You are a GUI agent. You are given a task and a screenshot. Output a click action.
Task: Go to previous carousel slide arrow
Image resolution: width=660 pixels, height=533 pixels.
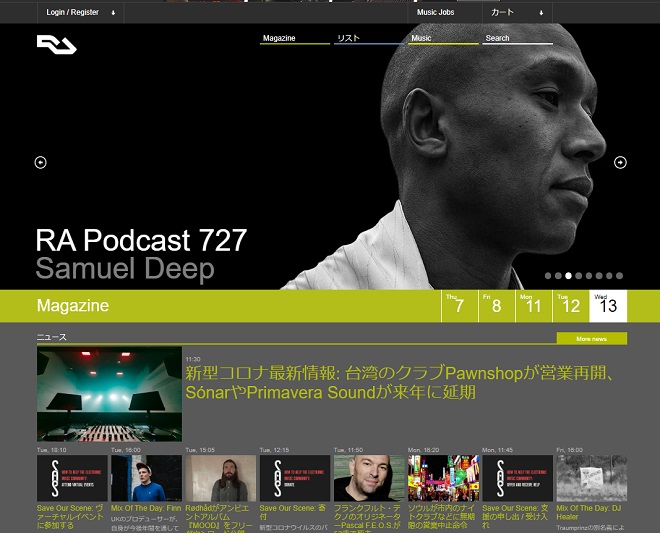point(41,163)
